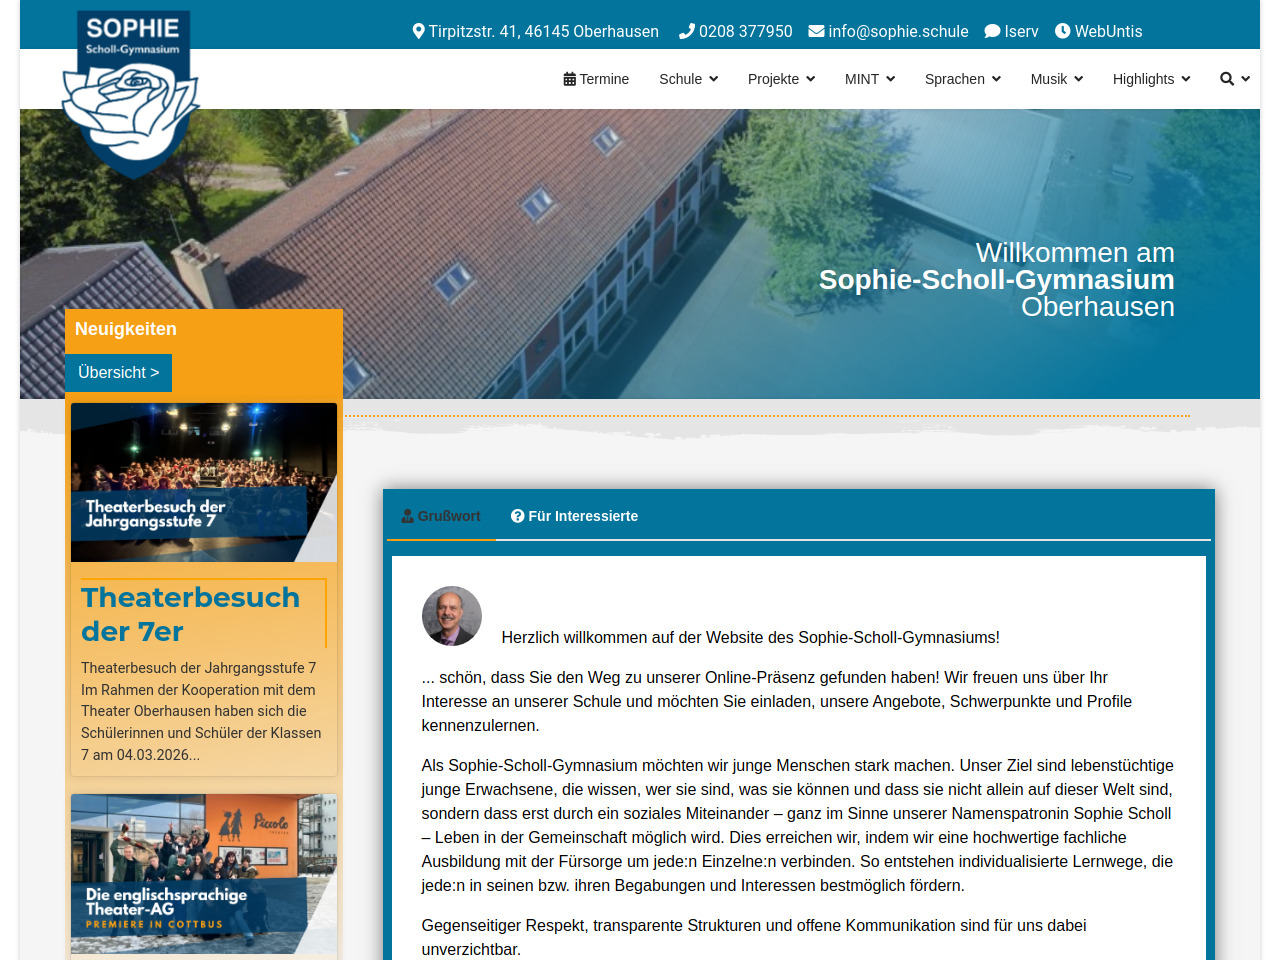Click the Iserv speech bubble icon

tap(992, 31)
